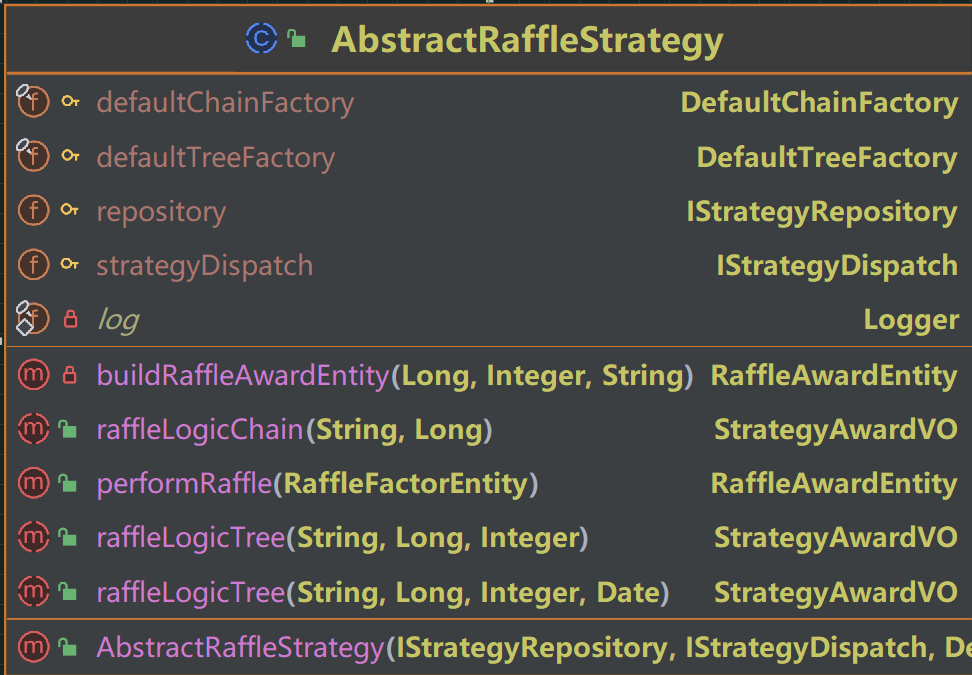Select the AbstractRaffleStrategy constructor entry
972x675 pixels.
(x=488, y=647)
